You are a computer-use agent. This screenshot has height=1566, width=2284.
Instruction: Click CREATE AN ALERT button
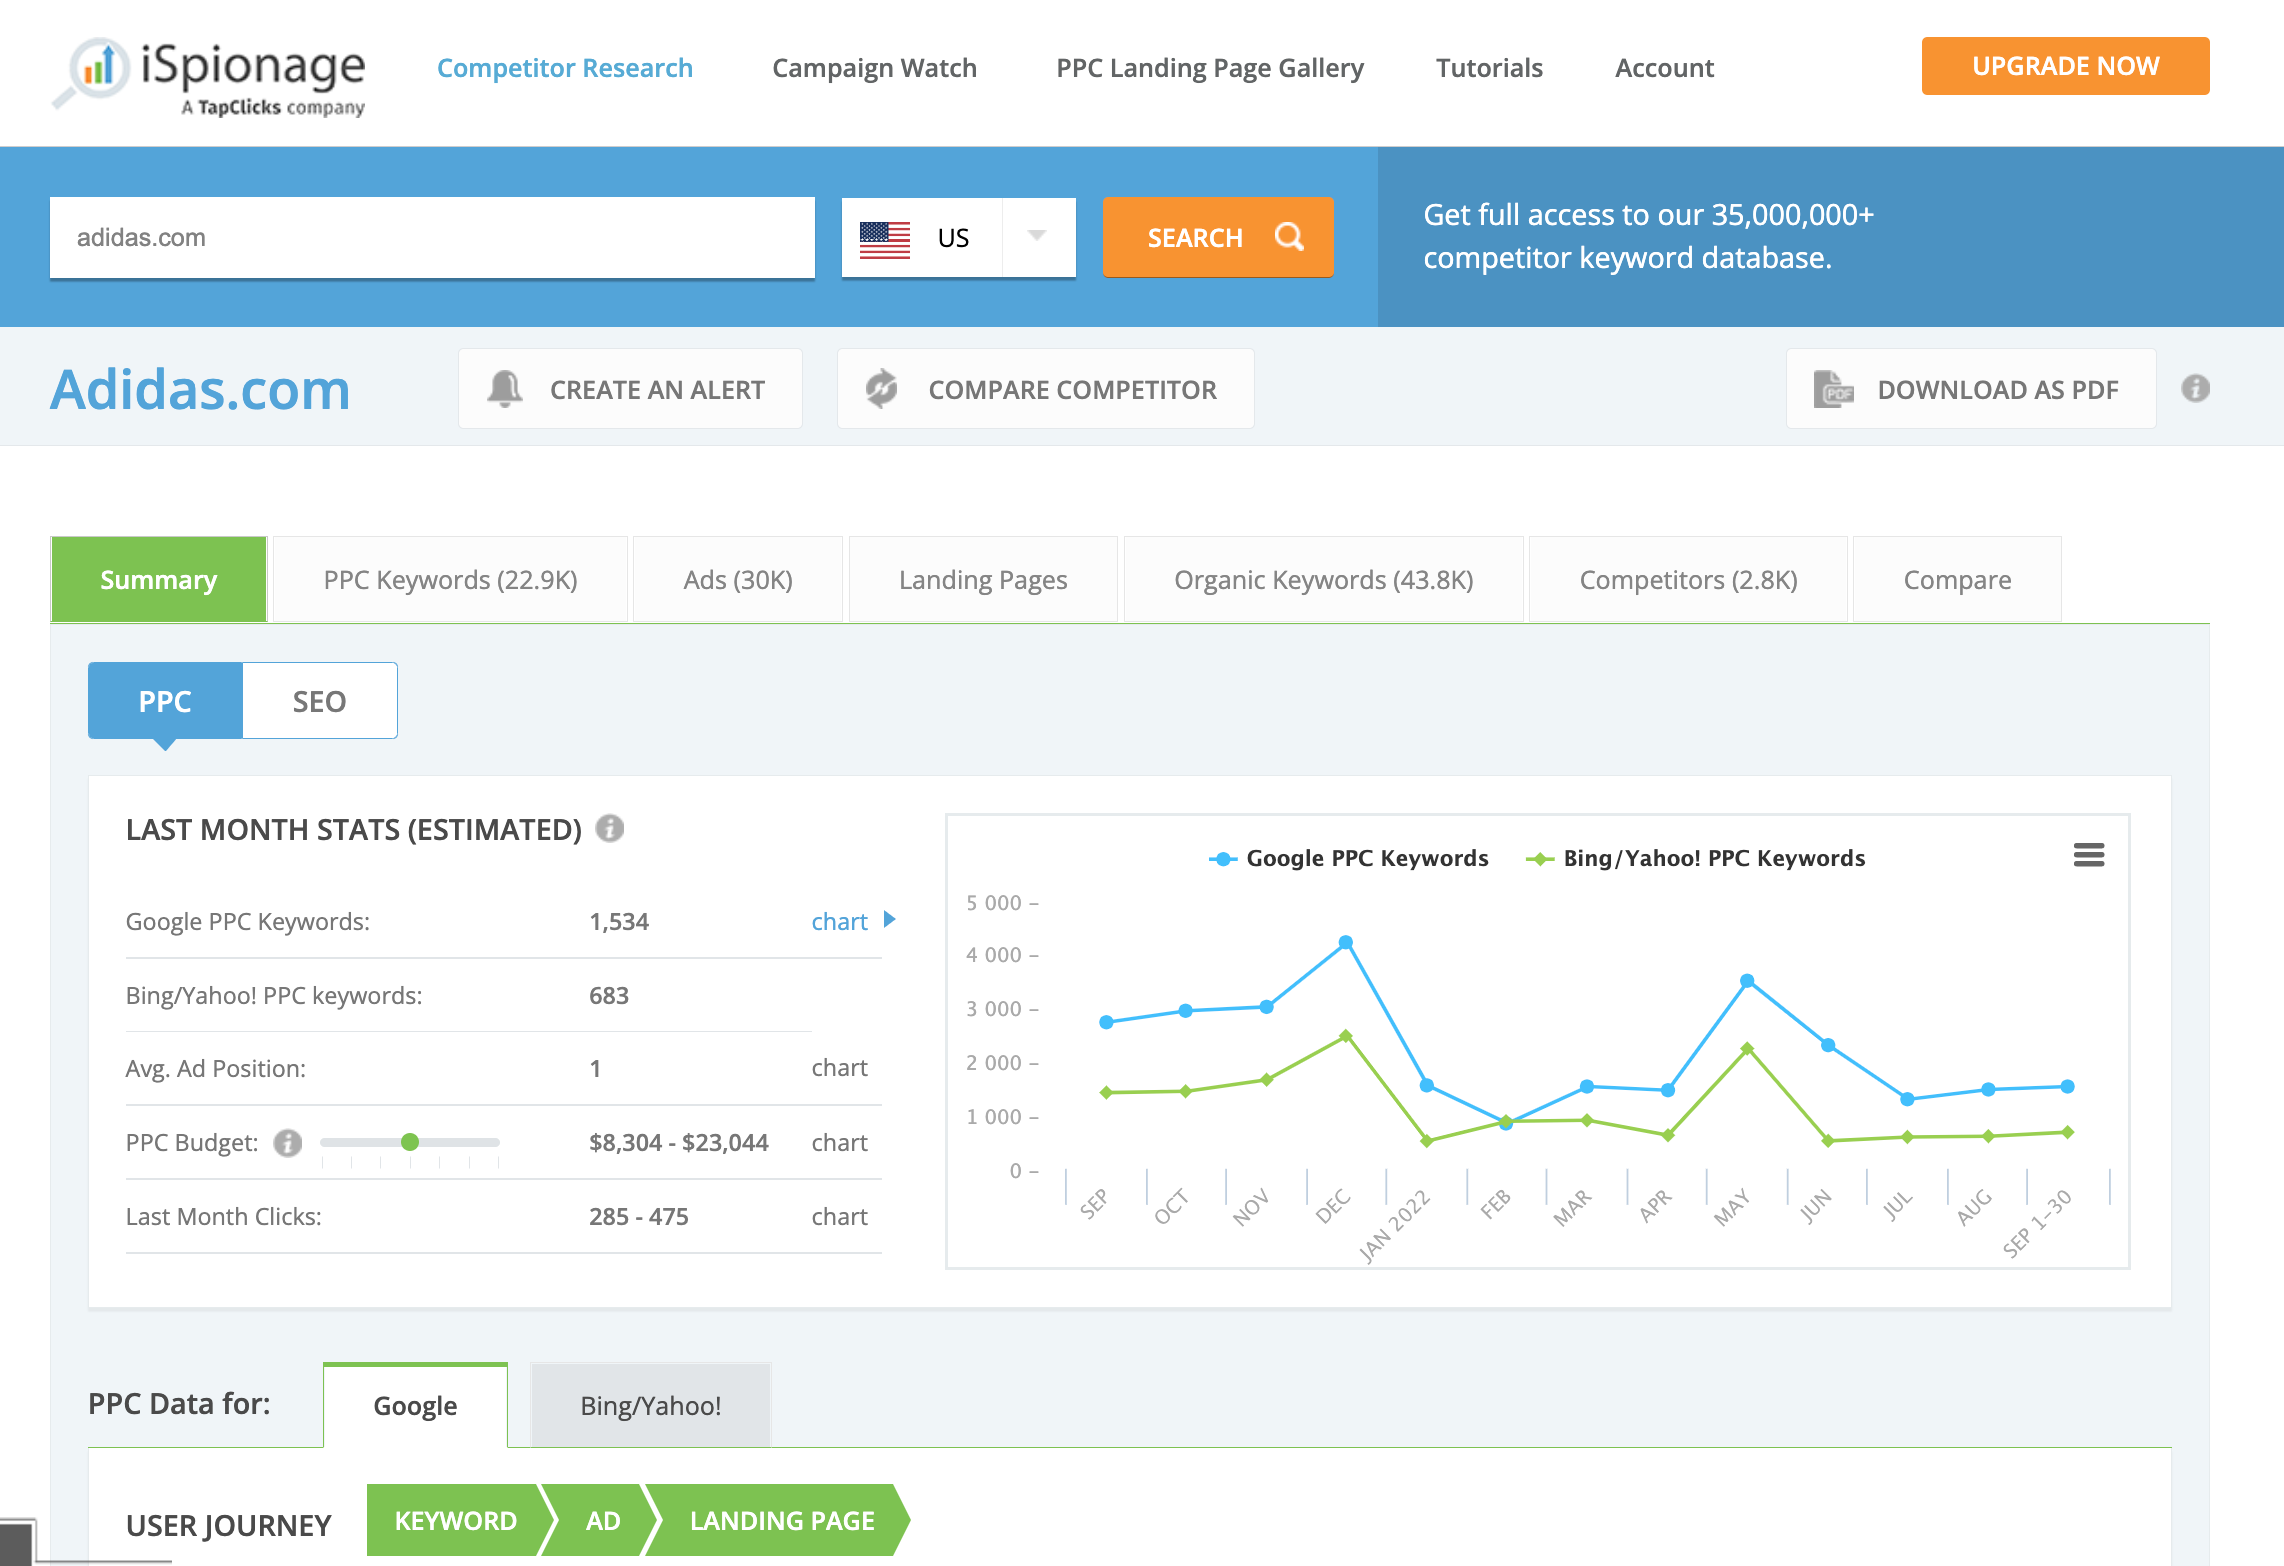coord(630,388)
